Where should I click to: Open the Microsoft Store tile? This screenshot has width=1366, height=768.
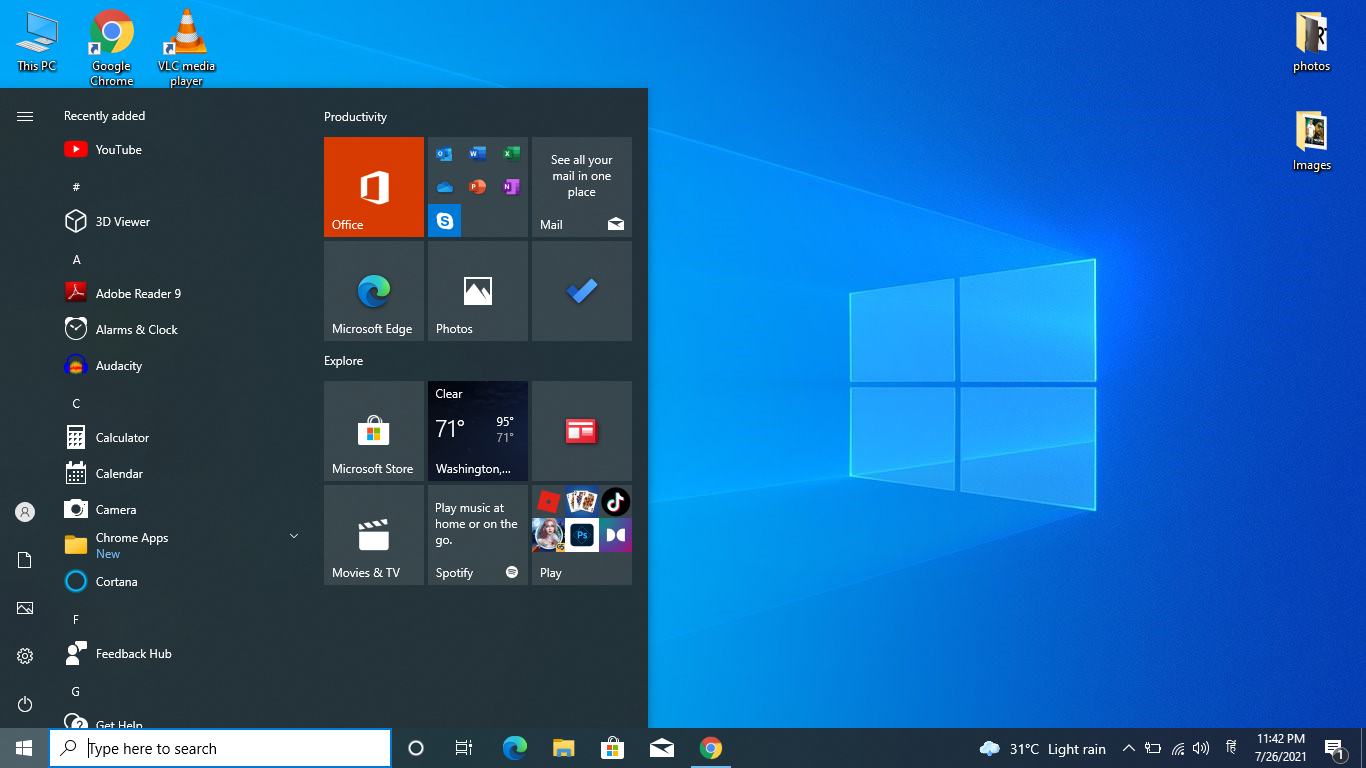tap(374, 431)
